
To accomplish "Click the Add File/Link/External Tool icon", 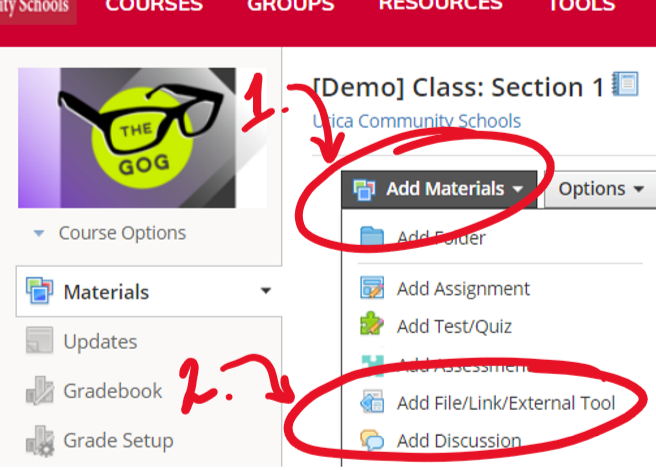I will tap(372, 403).
